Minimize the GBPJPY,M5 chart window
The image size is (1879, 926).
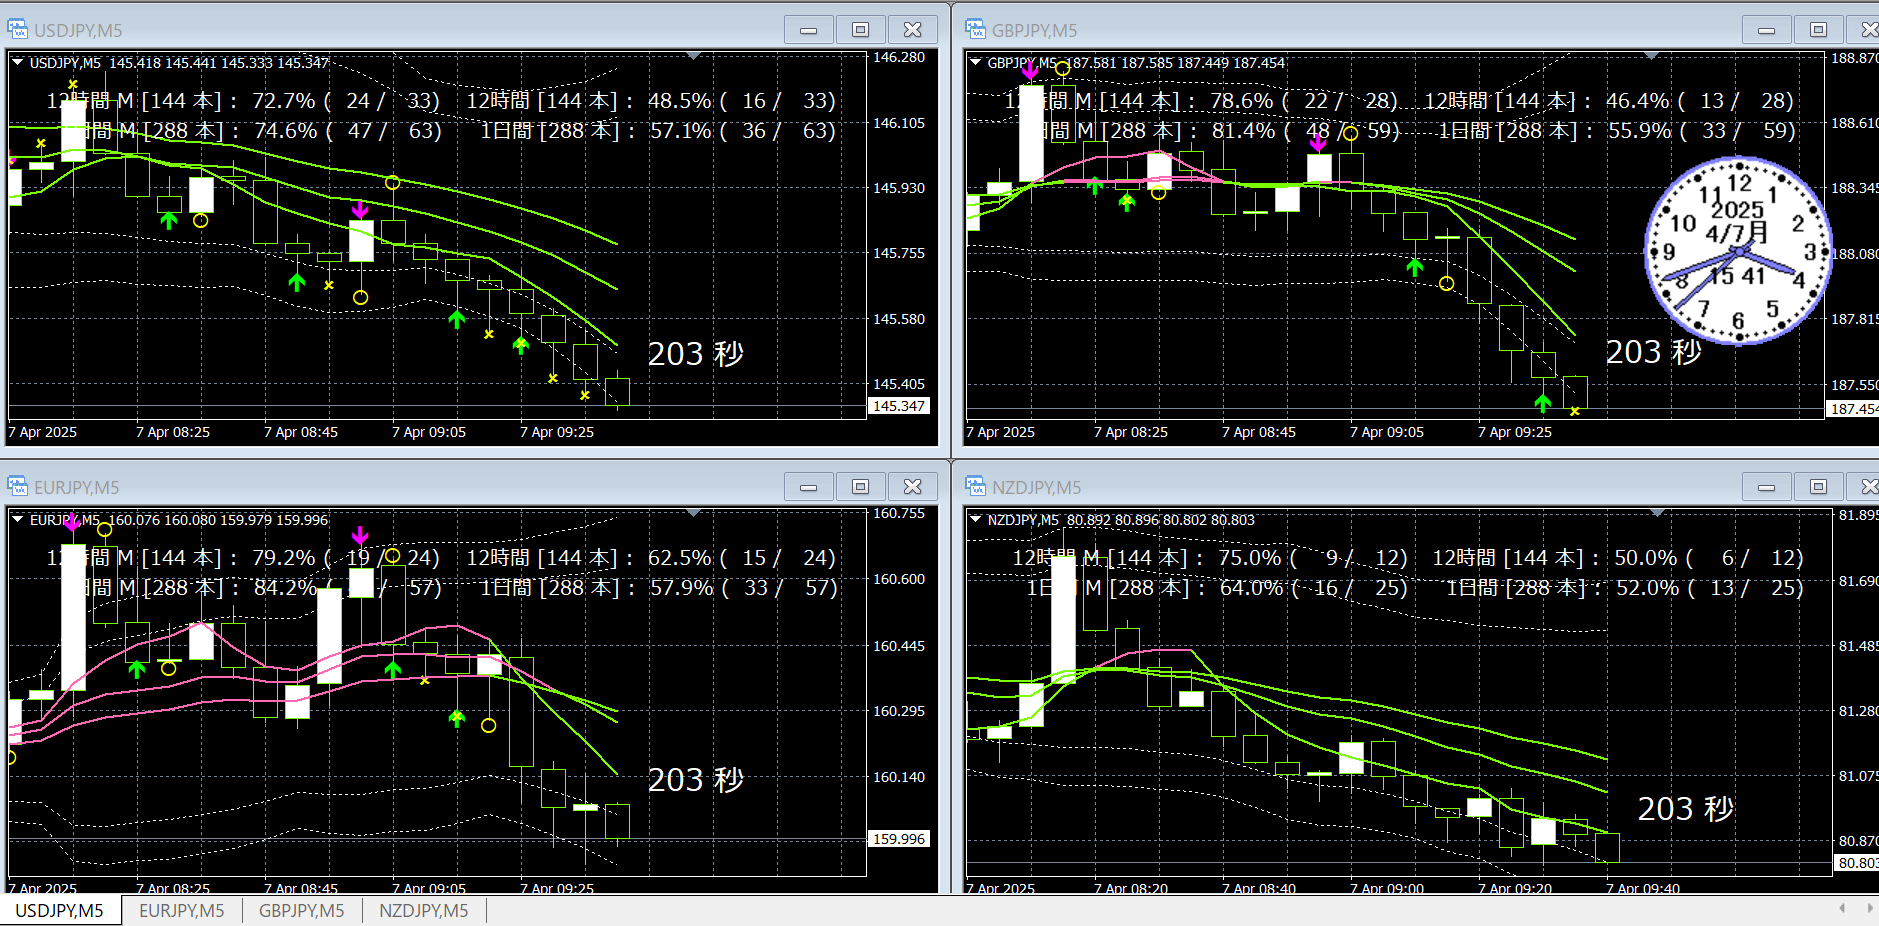(x=1767, y=30)
